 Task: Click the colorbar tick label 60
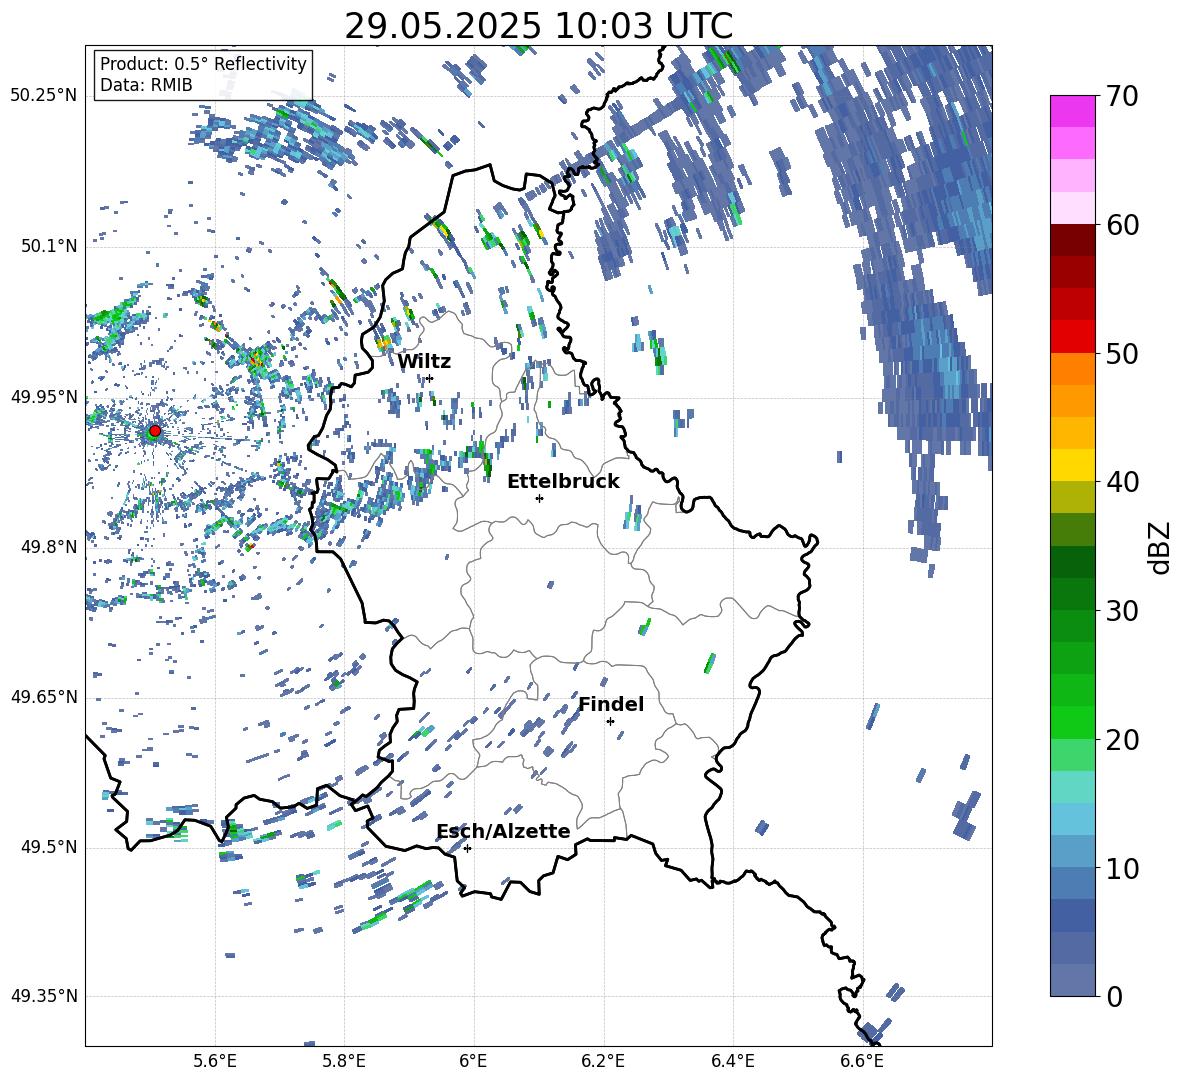[x=1122, y=225]
